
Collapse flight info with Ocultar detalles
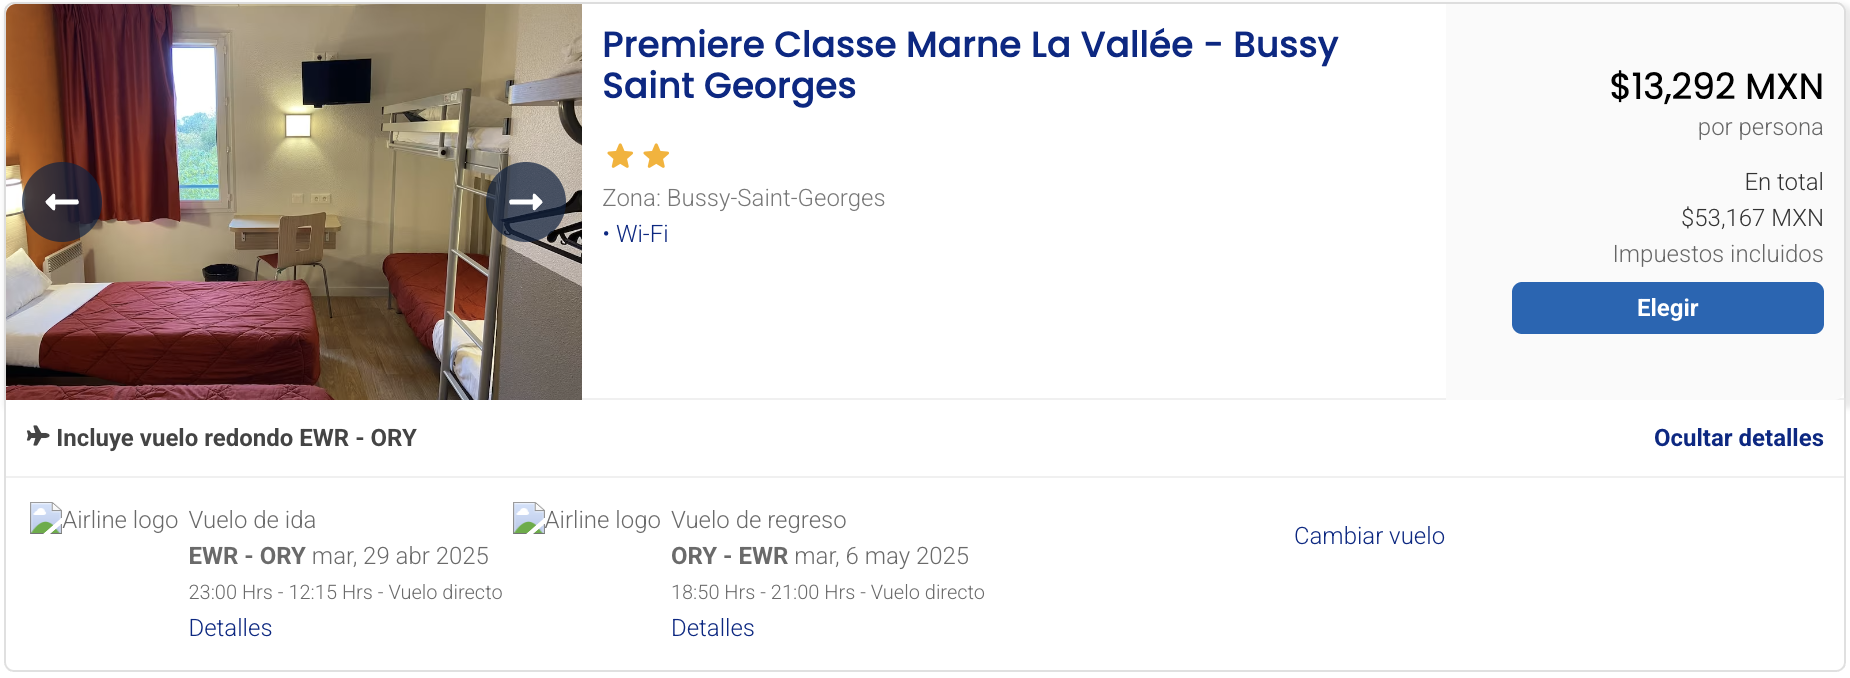[1738, 438]
